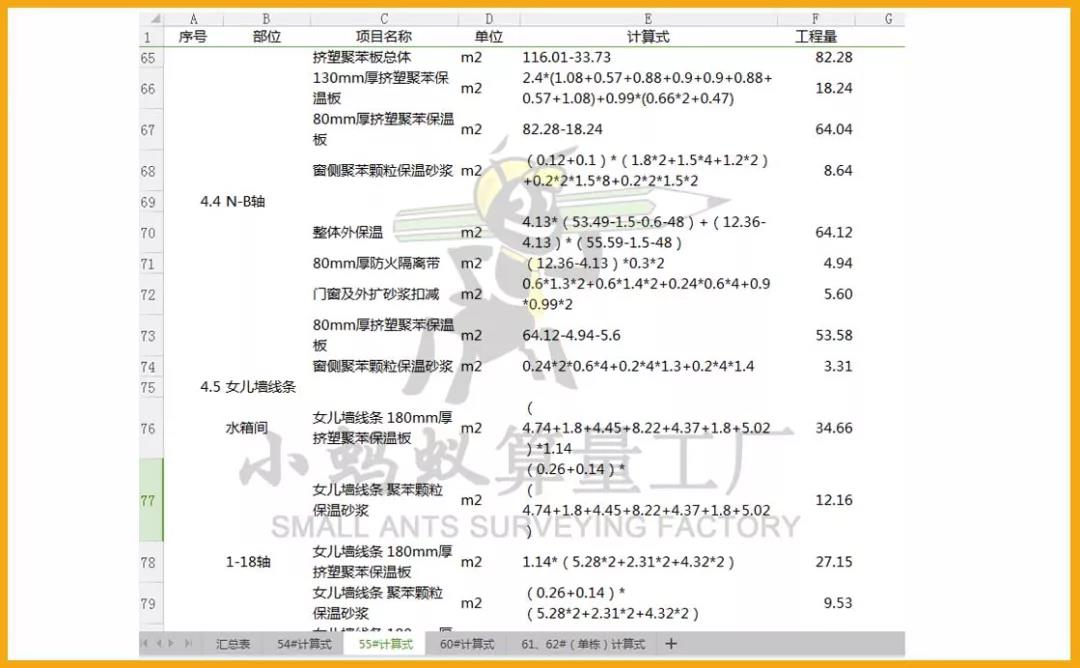Click the last sheet navigation arrow

[x=186, y=644]
